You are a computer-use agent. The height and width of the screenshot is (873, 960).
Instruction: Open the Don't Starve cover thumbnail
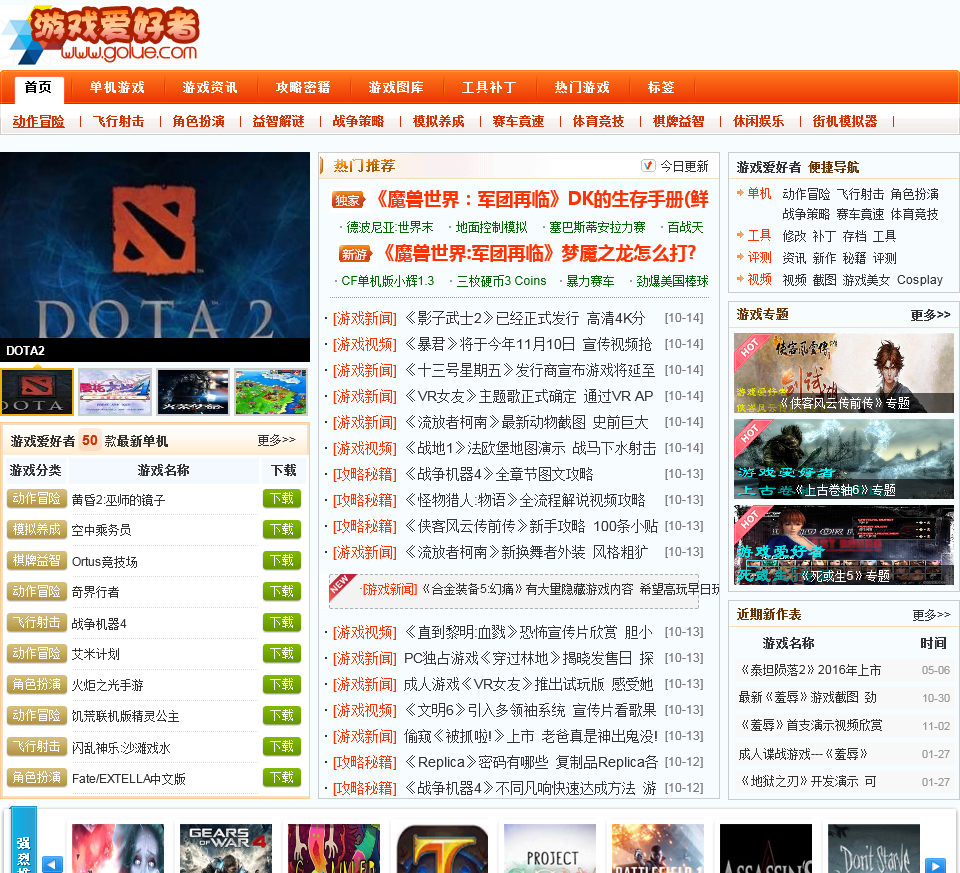click(x=874, y=848)
